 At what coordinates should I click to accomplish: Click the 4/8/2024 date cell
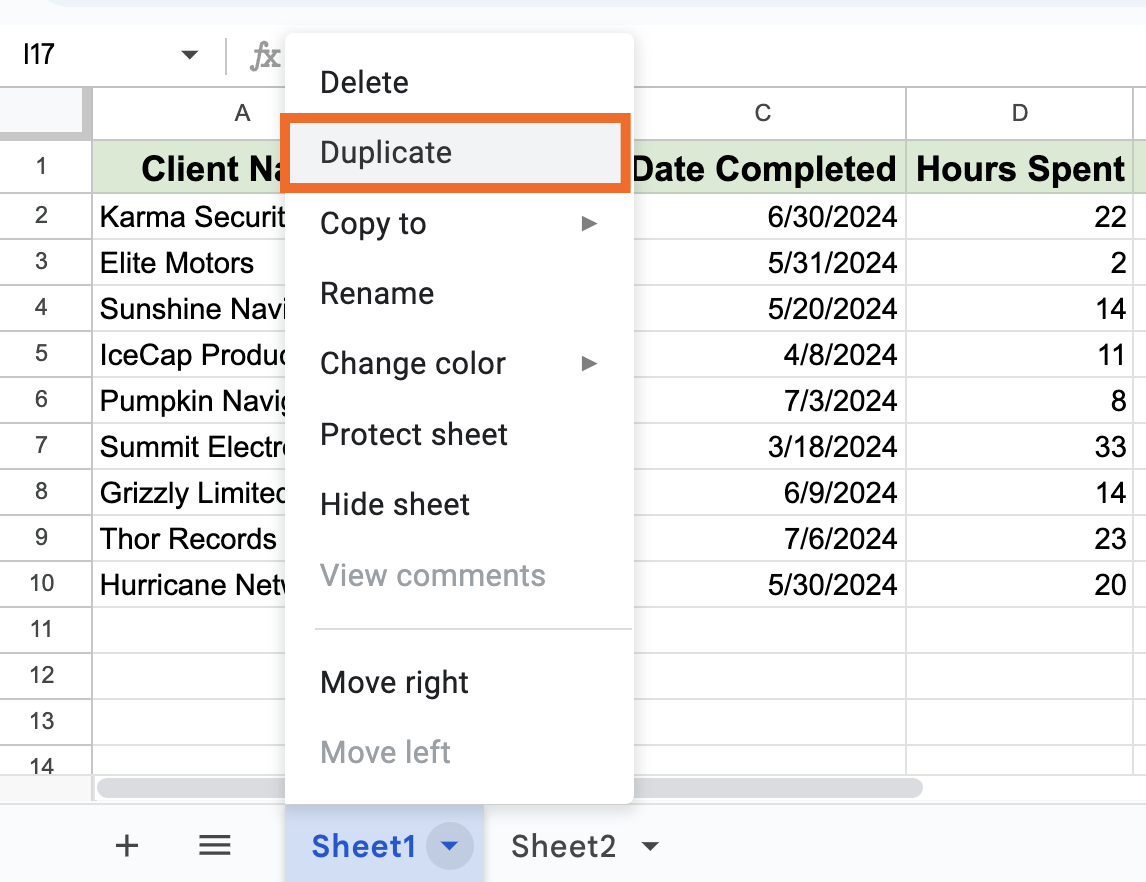770,354
